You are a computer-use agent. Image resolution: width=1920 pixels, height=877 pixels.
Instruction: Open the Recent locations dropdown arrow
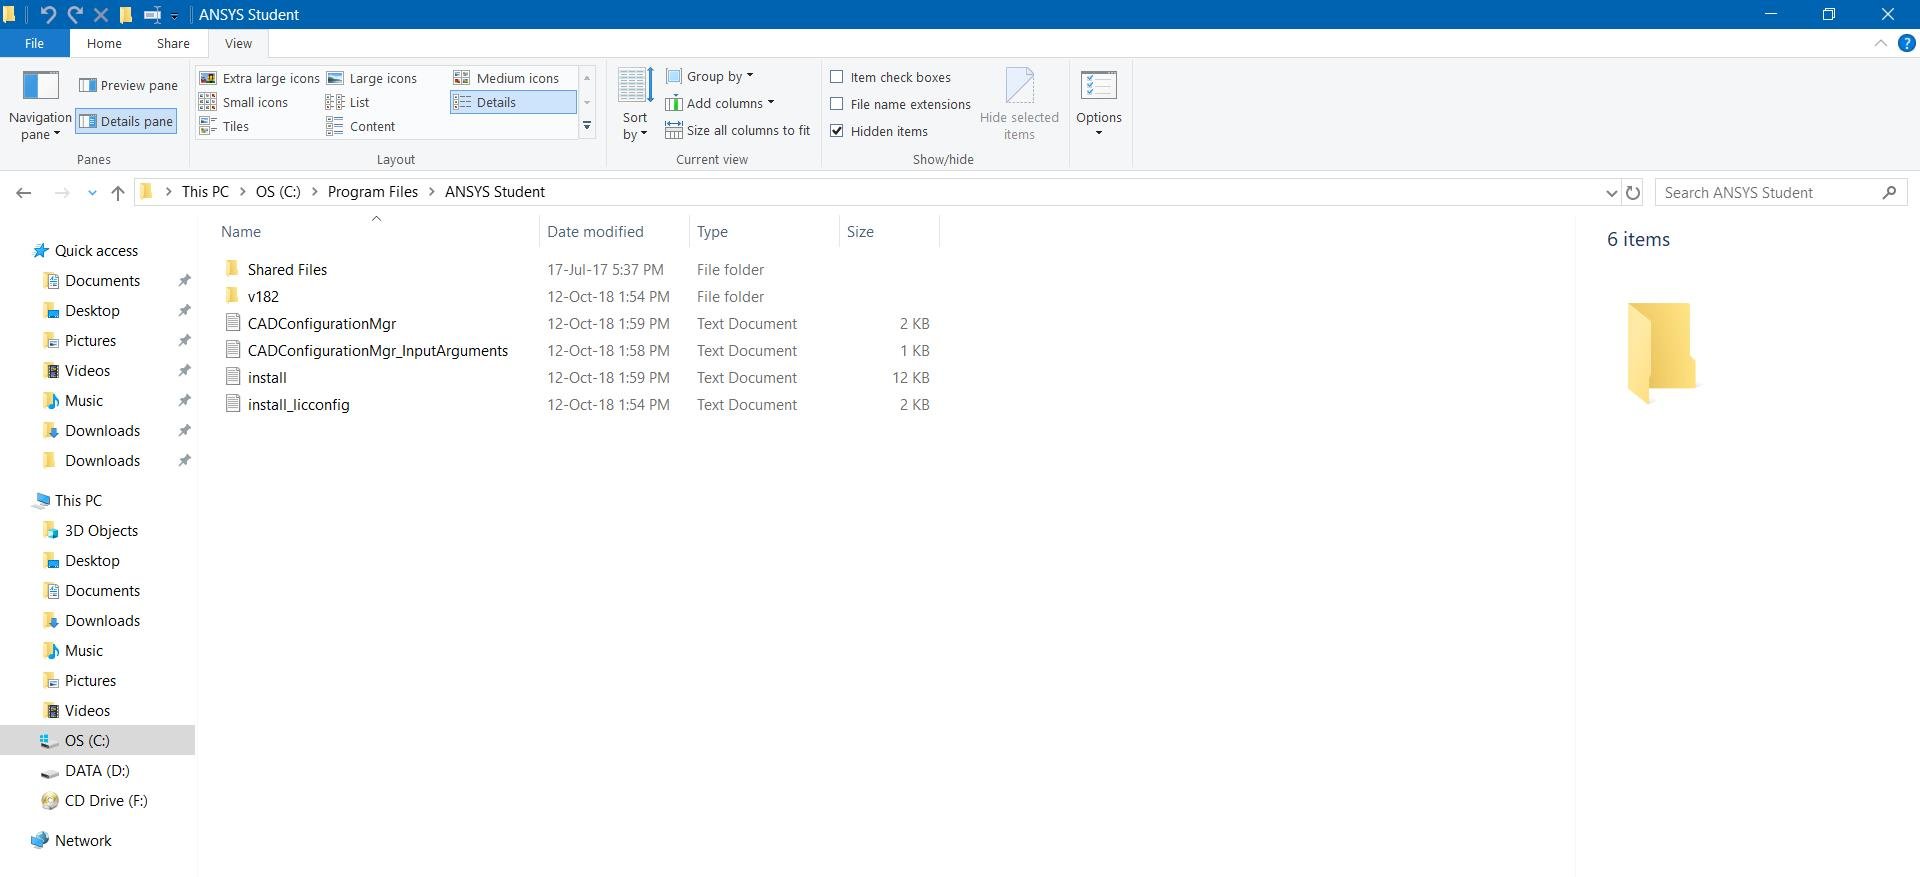coord(92,193)
